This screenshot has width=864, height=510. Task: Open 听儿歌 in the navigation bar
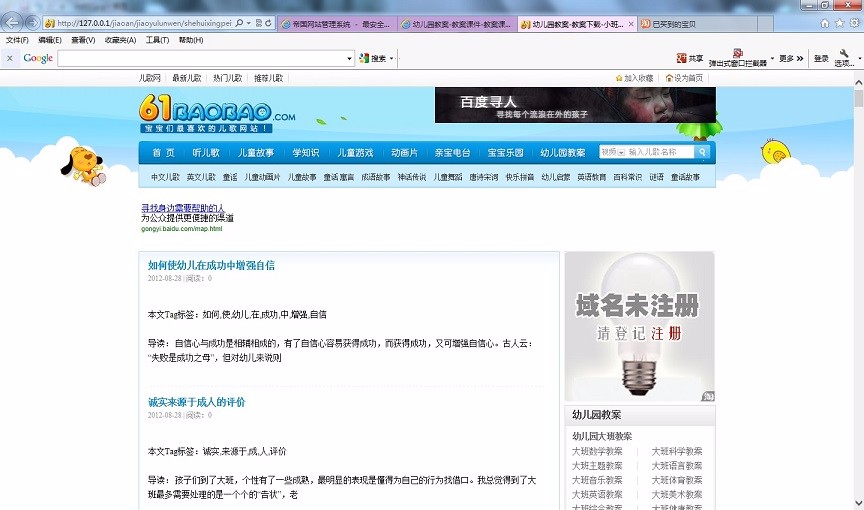[x=206, y=153]
